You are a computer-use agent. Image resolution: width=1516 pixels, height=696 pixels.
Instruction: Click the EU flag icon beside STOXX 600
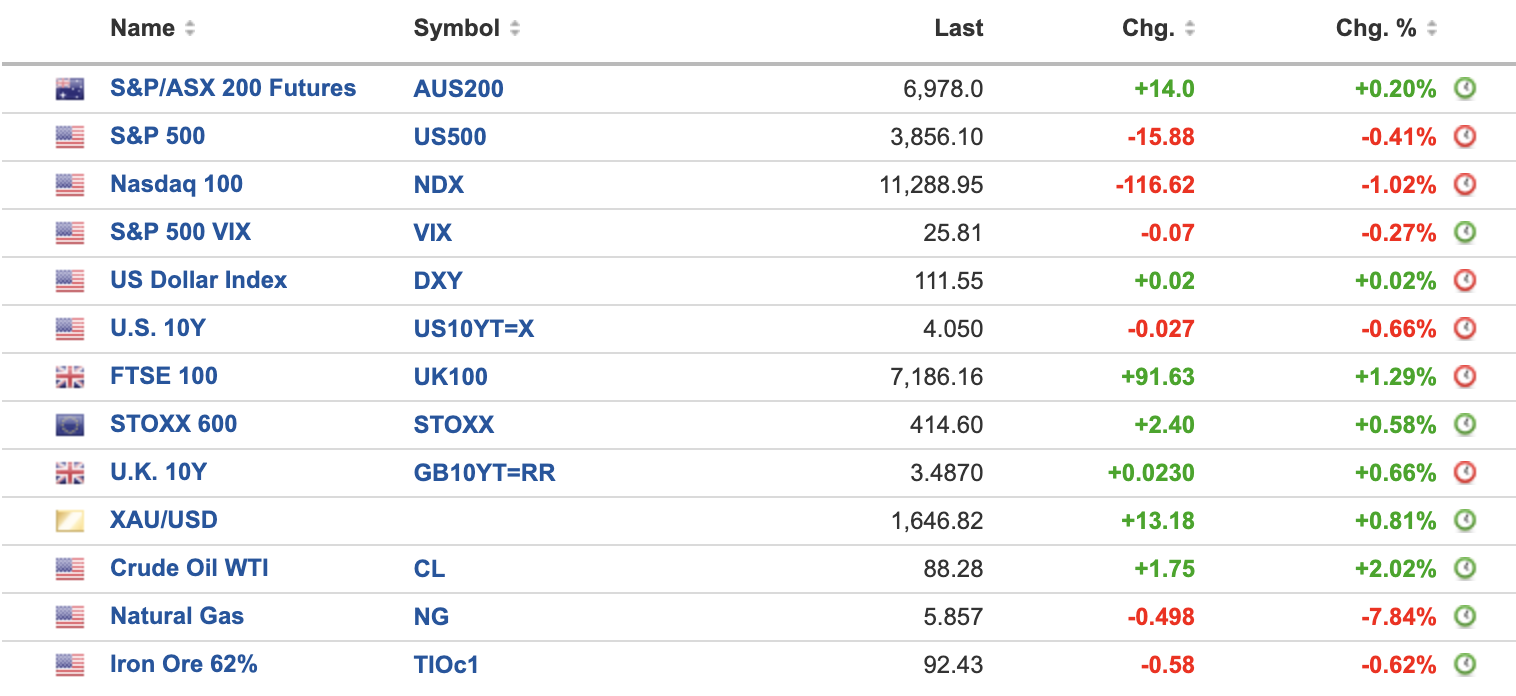click(x=69, y=425)
